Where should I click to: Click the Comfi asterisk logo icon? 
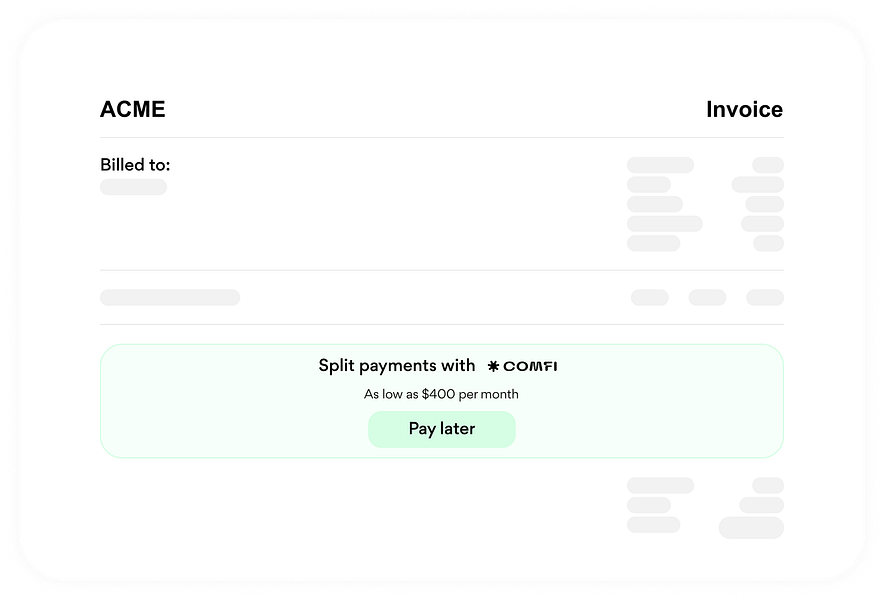pyautogui.click(x=493, y=366)
